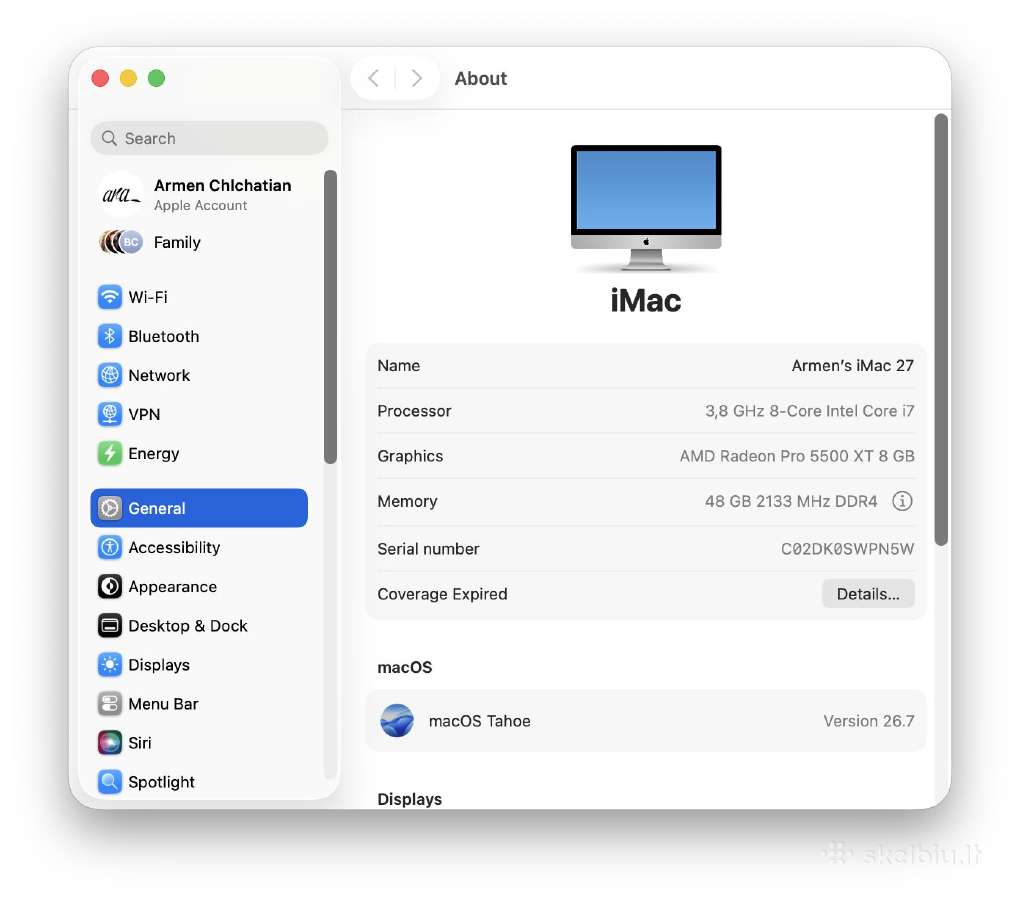The width and height of the screenshot is (1020, 900).
Task: Click the Displays sun icon
Action: pyautogui.click(x=109, y=665)
